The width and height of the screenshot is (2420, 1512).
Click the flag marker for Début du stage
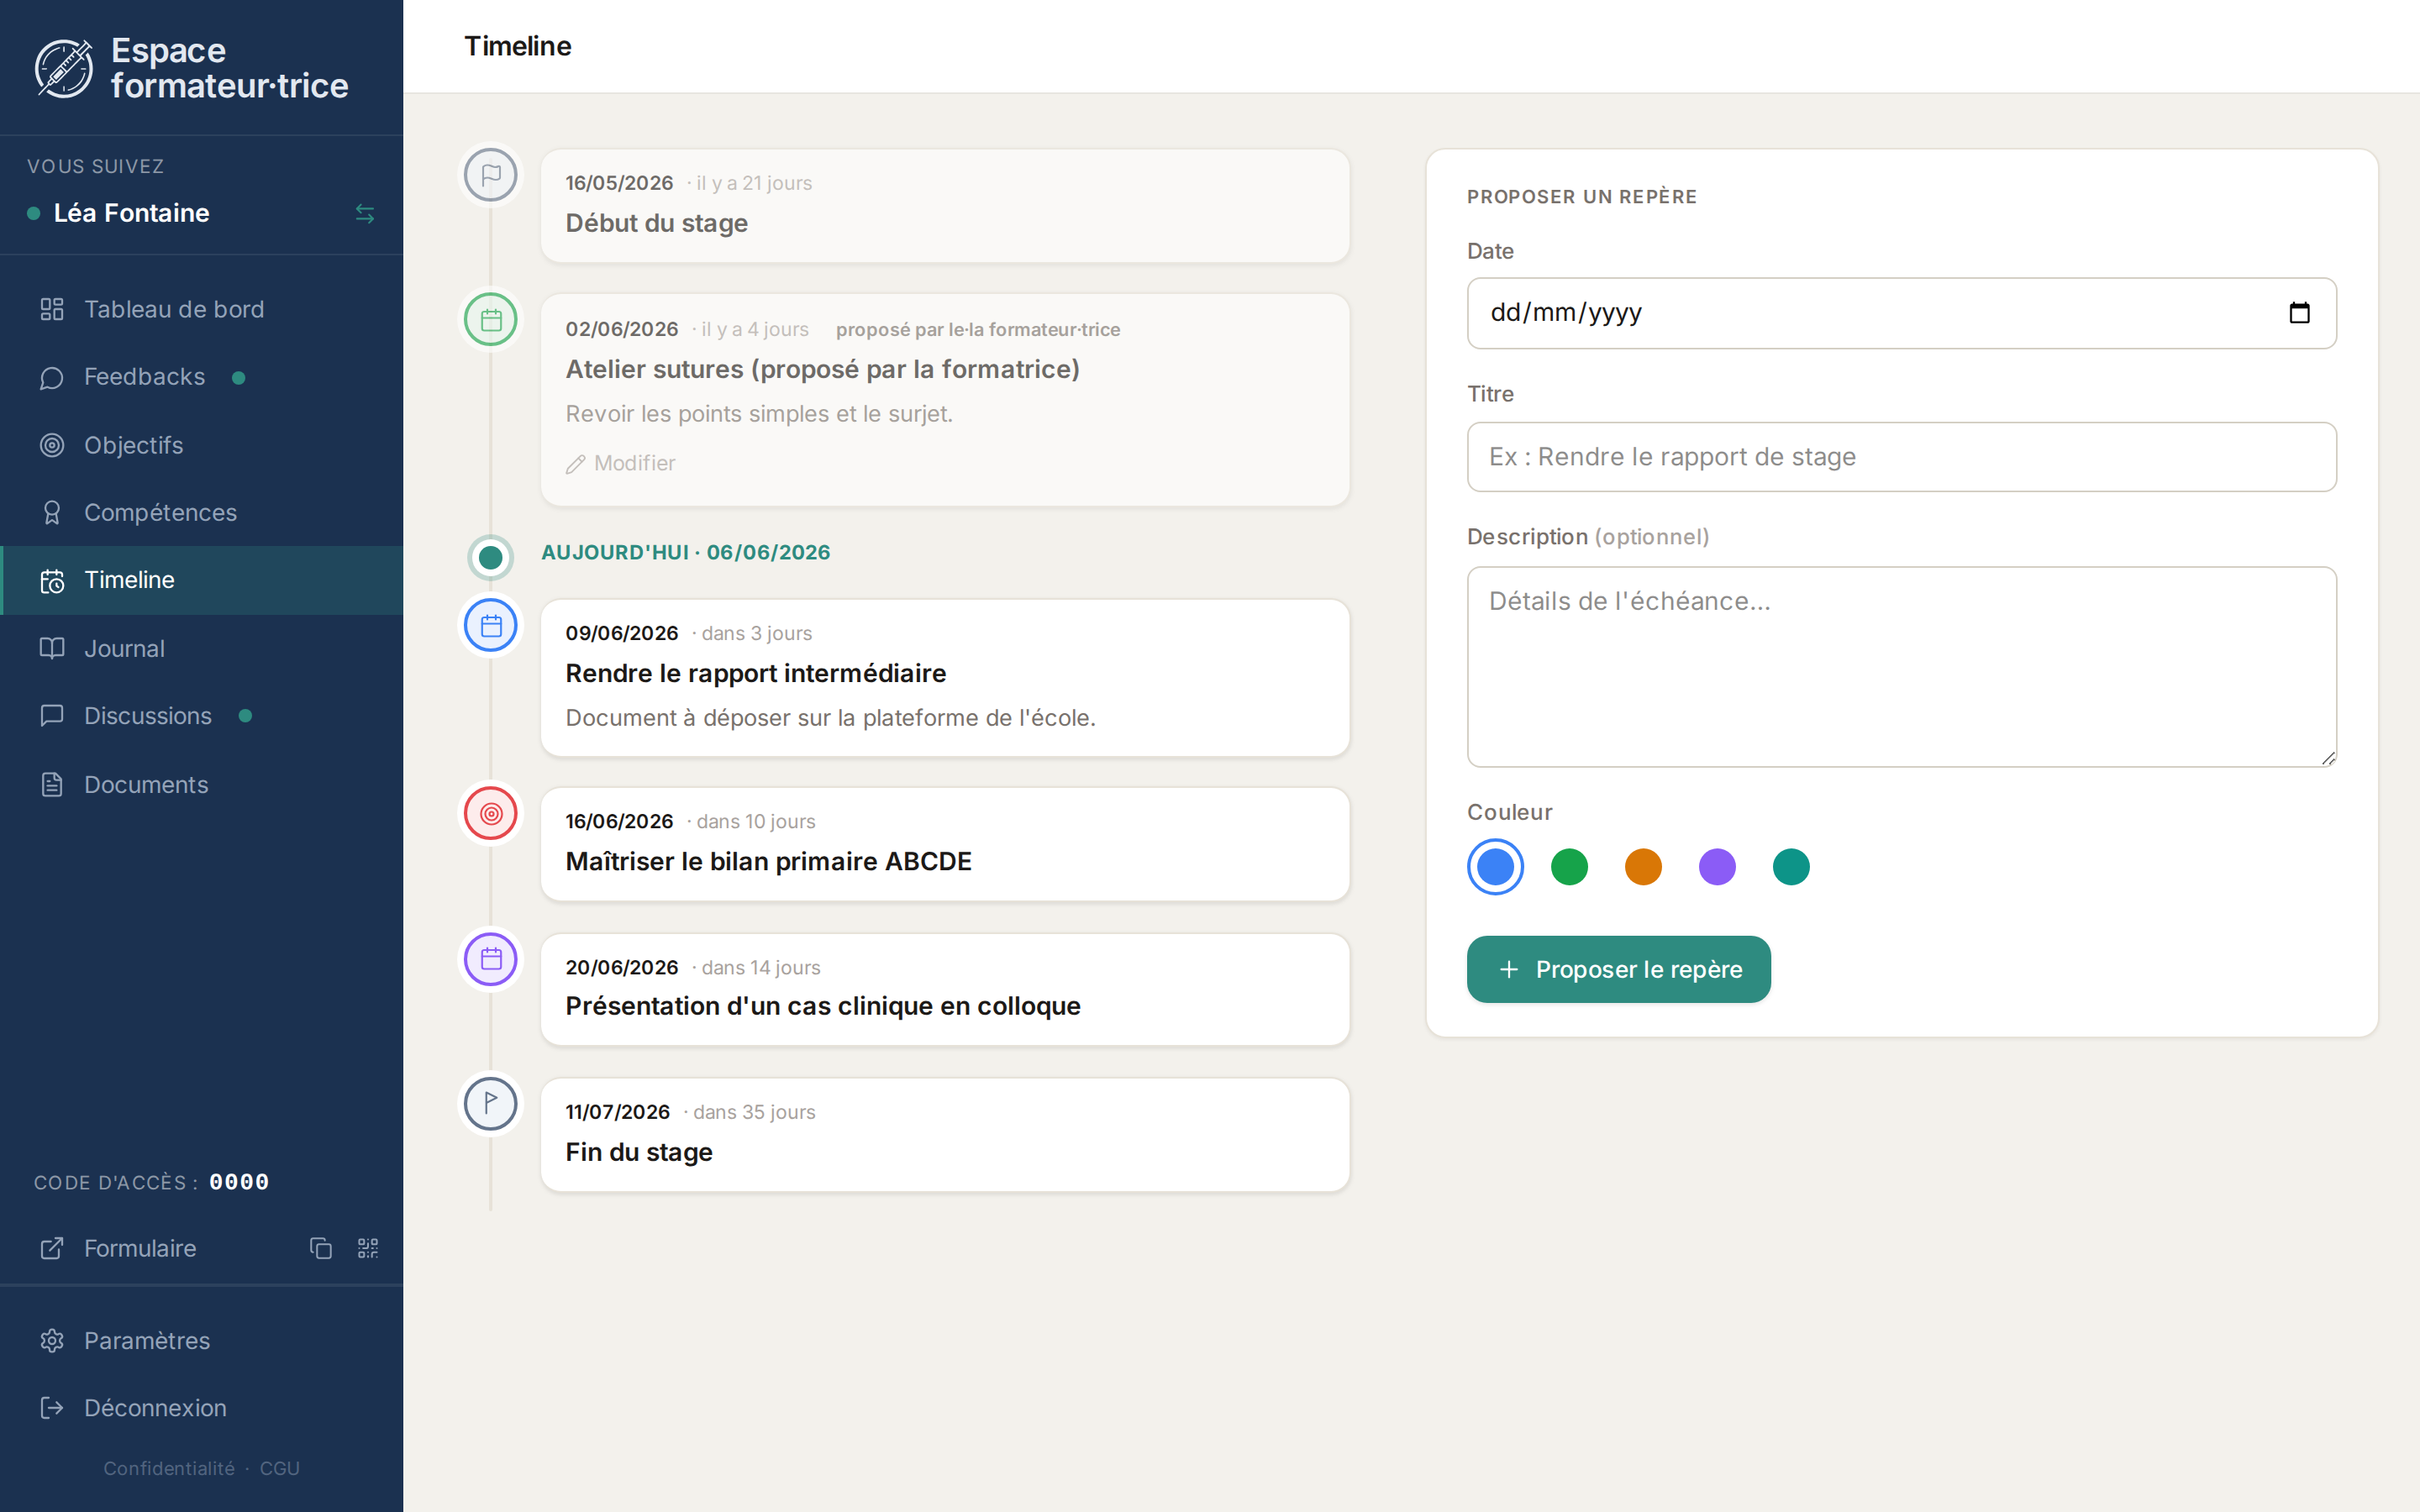[x=491, y=175]
